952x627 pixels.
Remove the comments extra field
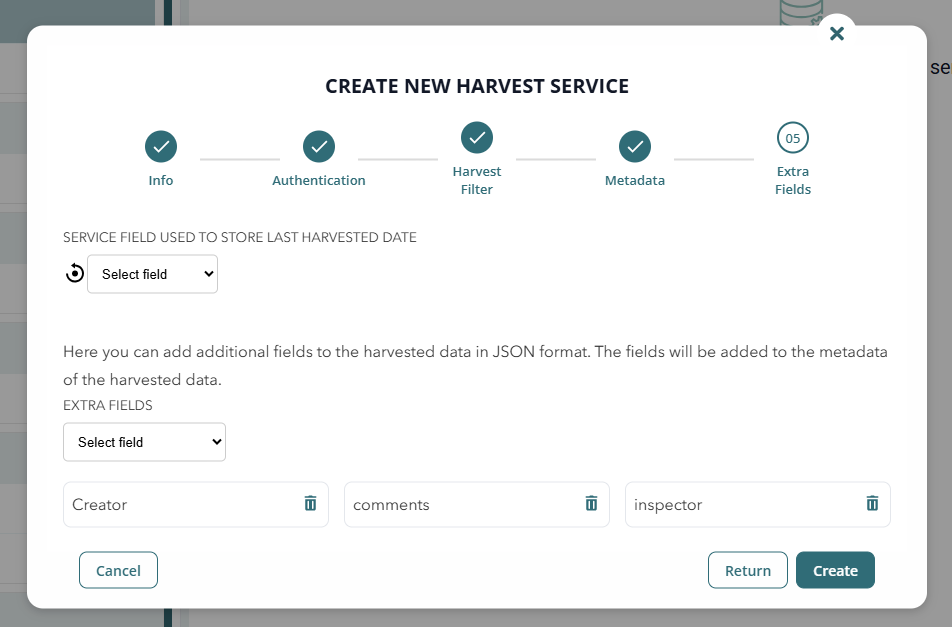[x=591, y=504]
